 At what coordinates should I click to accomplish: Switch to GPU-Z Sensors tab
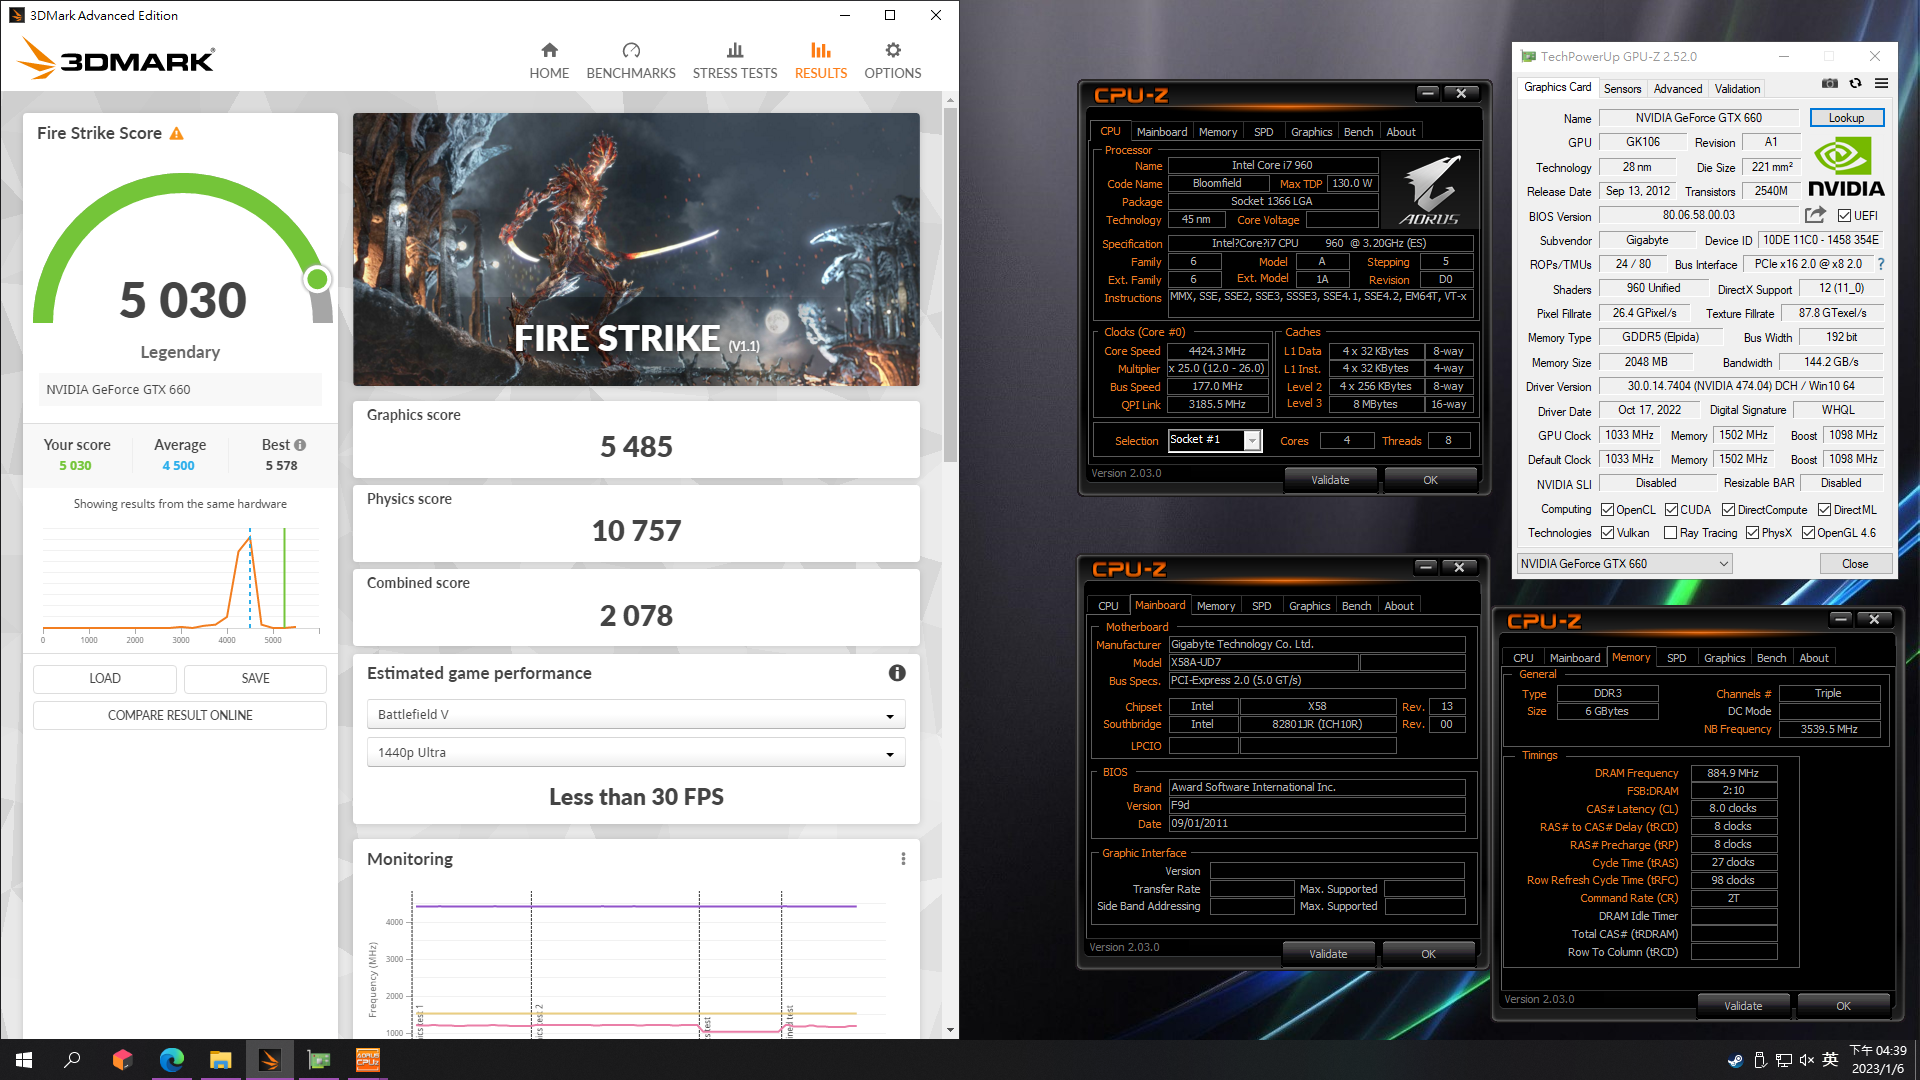pyautogui.click(x=1622, y=88)
